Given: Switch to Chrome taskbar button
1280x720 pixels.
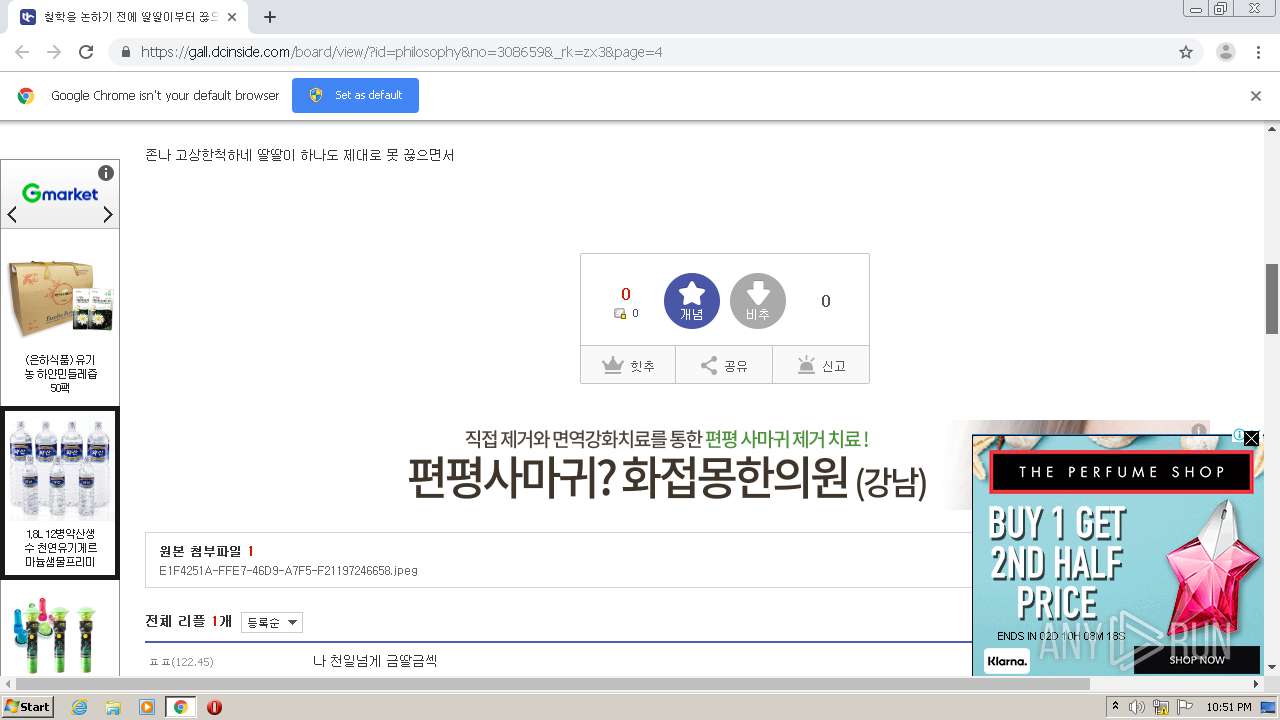Looking at the screenshot, I should [181, 707].
